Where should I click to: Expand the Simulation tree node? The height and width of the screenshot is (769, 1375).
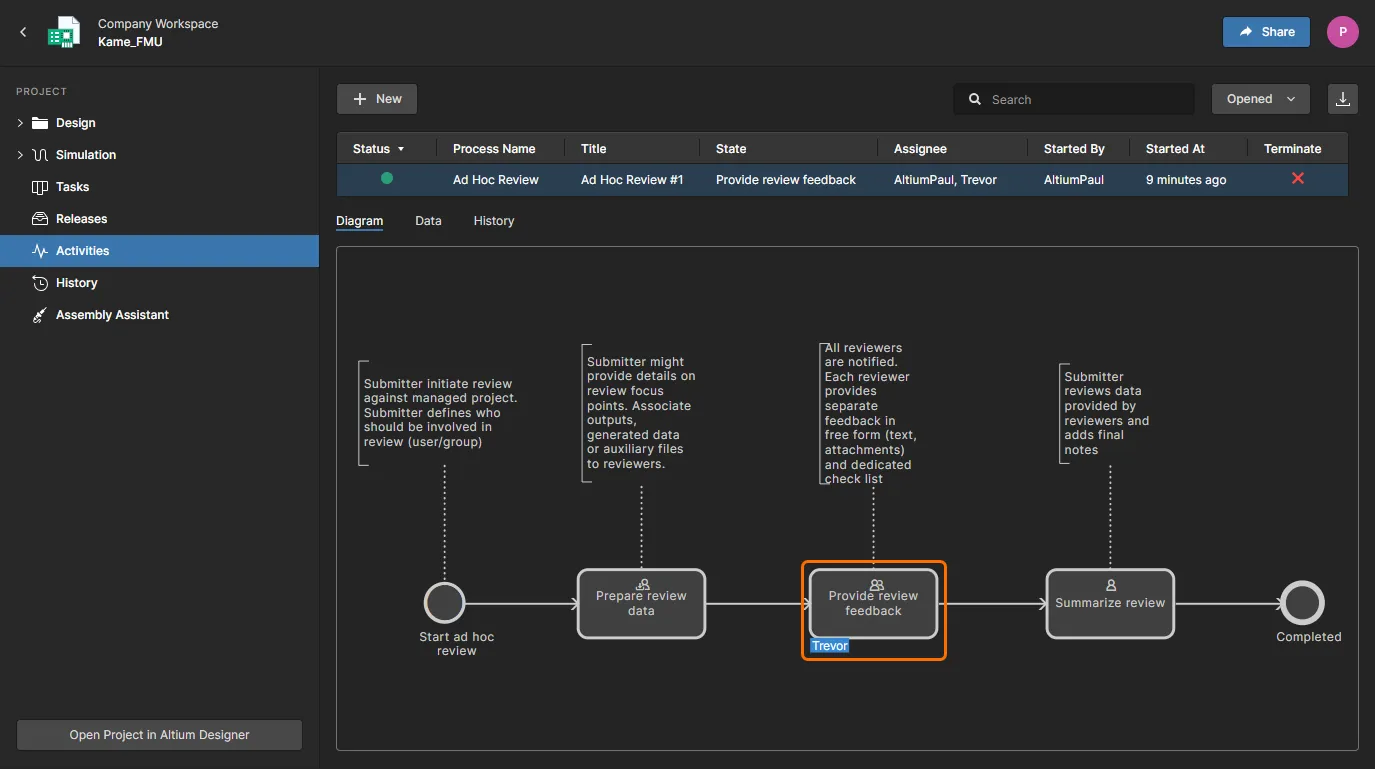(x=20, y=155)
